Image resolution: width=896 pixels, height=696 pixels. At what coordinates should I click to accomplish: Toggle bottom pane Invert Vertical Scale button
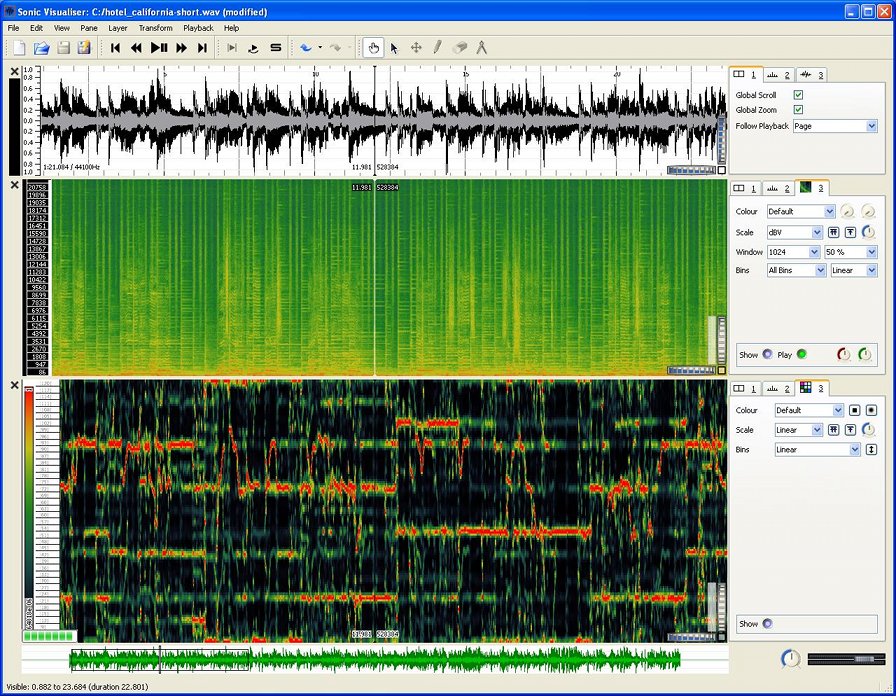pyautogui.click(x=871, y=450)
